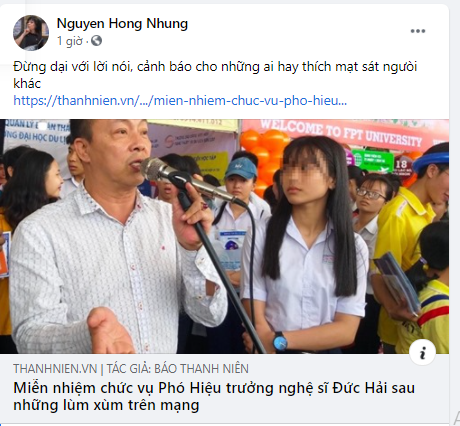Click the info icon on article image

tap(422, 352)
